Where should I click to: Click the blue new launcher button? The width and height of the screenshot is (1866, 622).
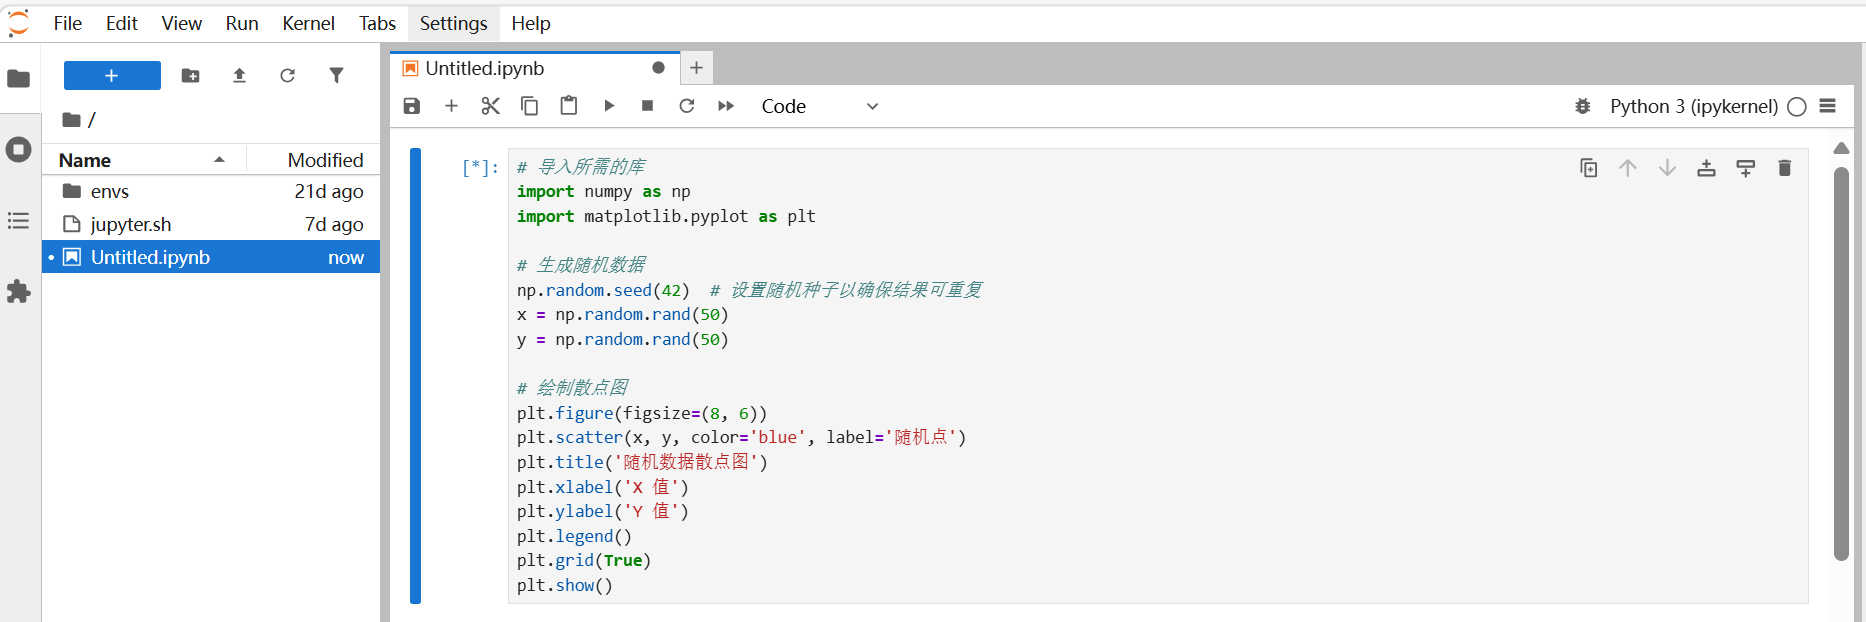112,76
